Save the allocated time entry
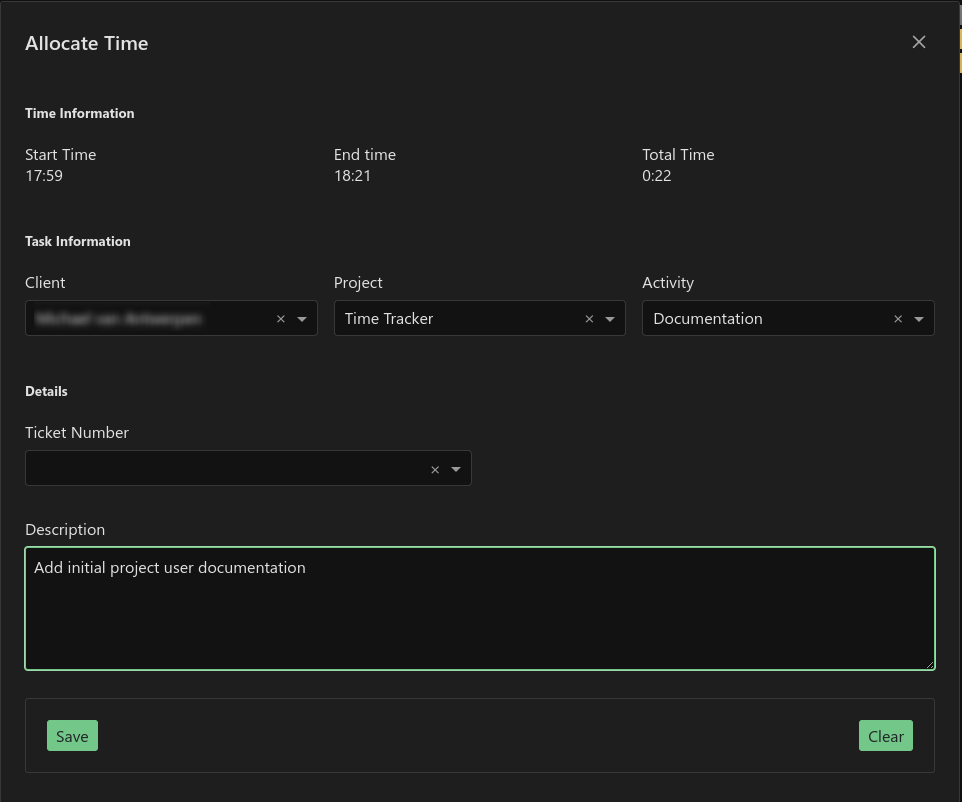 71,735
